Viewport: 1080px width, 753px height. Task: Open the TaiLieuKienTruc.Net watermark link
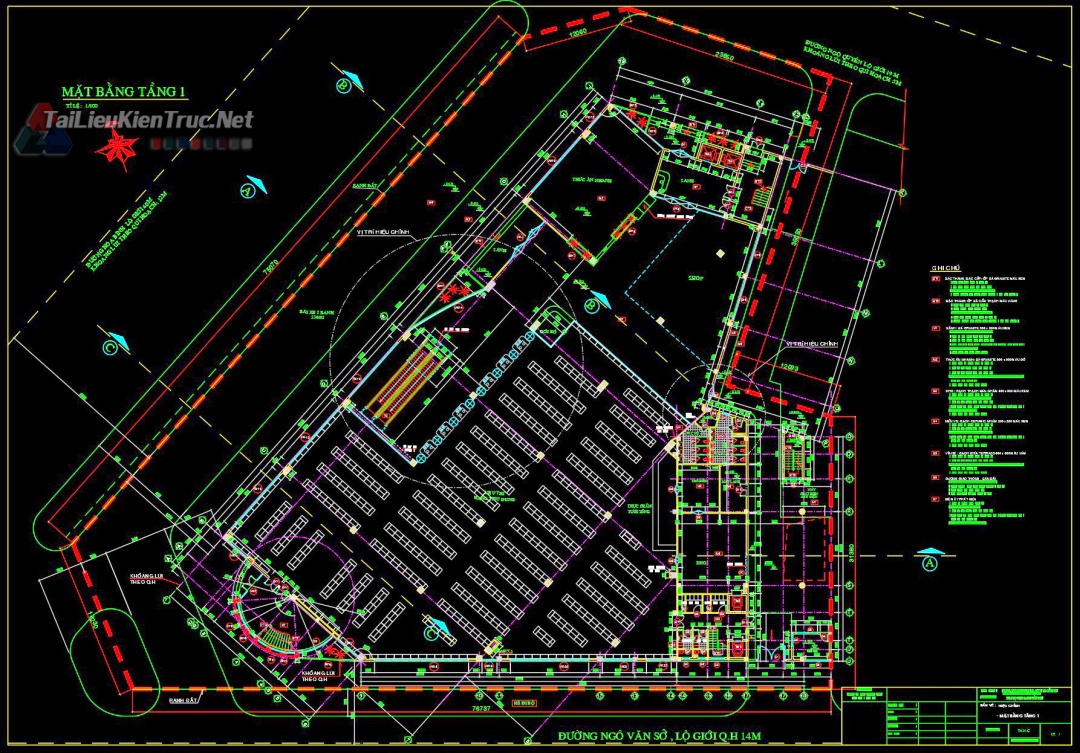tap(148, 121)
